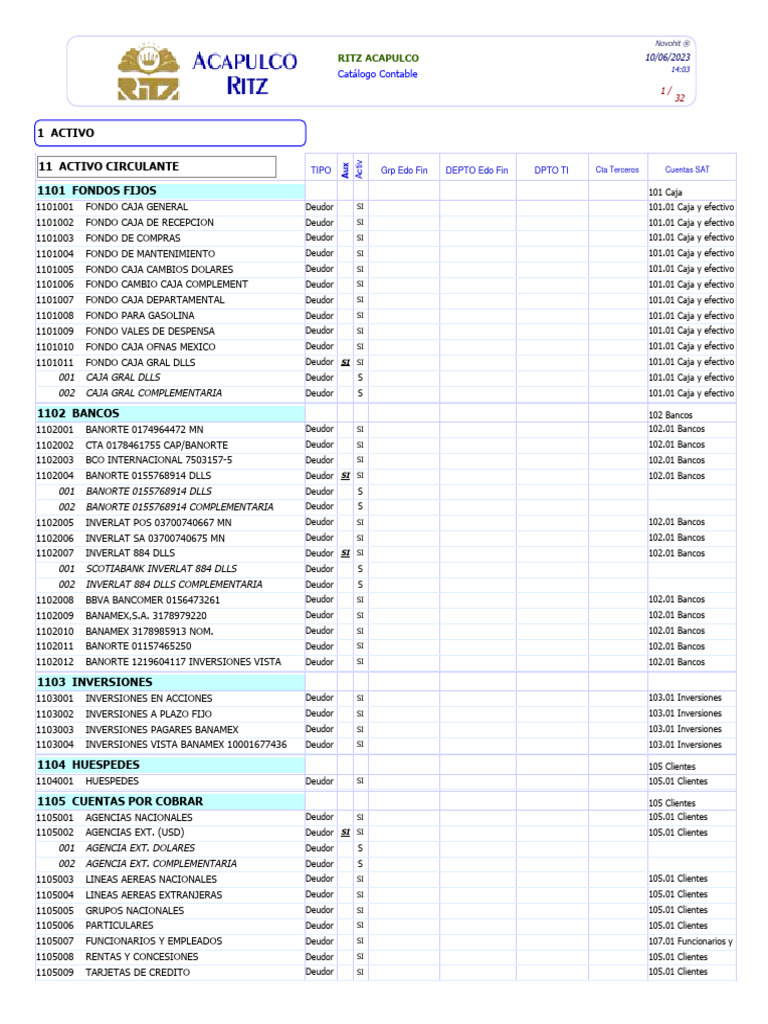
Task: Click account 'FONDO CAJA GENERAL'
Action: pos(136,207)
